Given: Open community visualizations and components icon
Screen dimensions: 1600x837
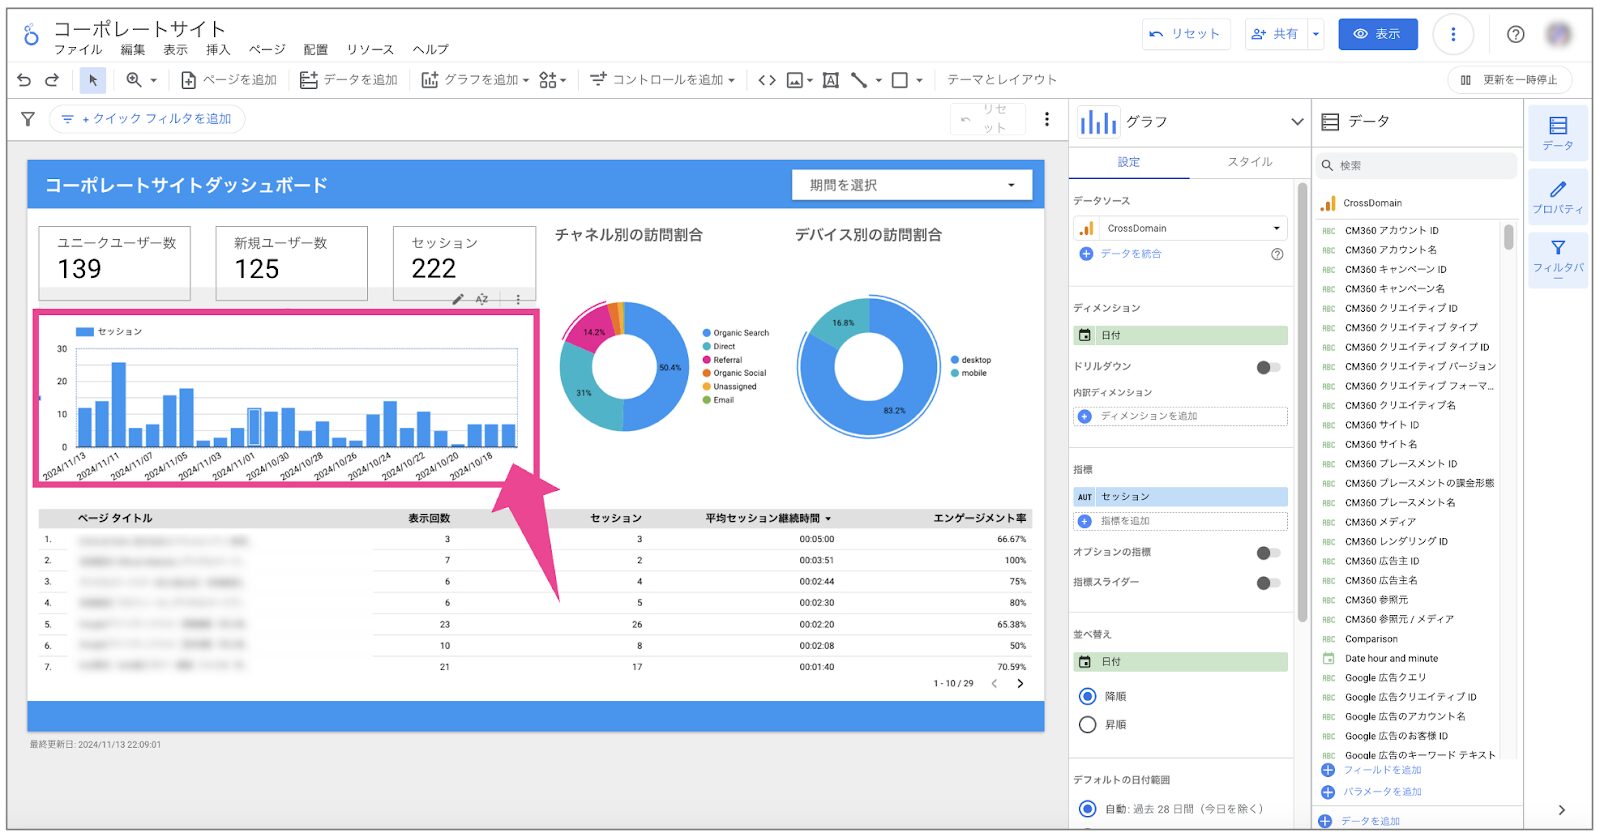Looking at the screenshot, I should 548,80.
